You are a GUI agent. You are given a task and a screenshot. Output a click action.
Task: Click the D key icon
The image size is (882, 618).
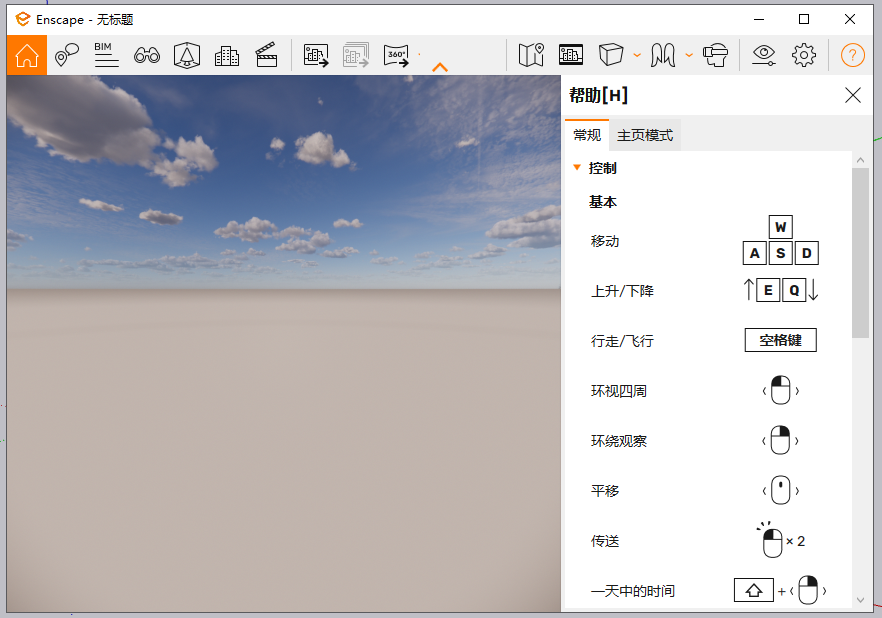coord(807,253)
